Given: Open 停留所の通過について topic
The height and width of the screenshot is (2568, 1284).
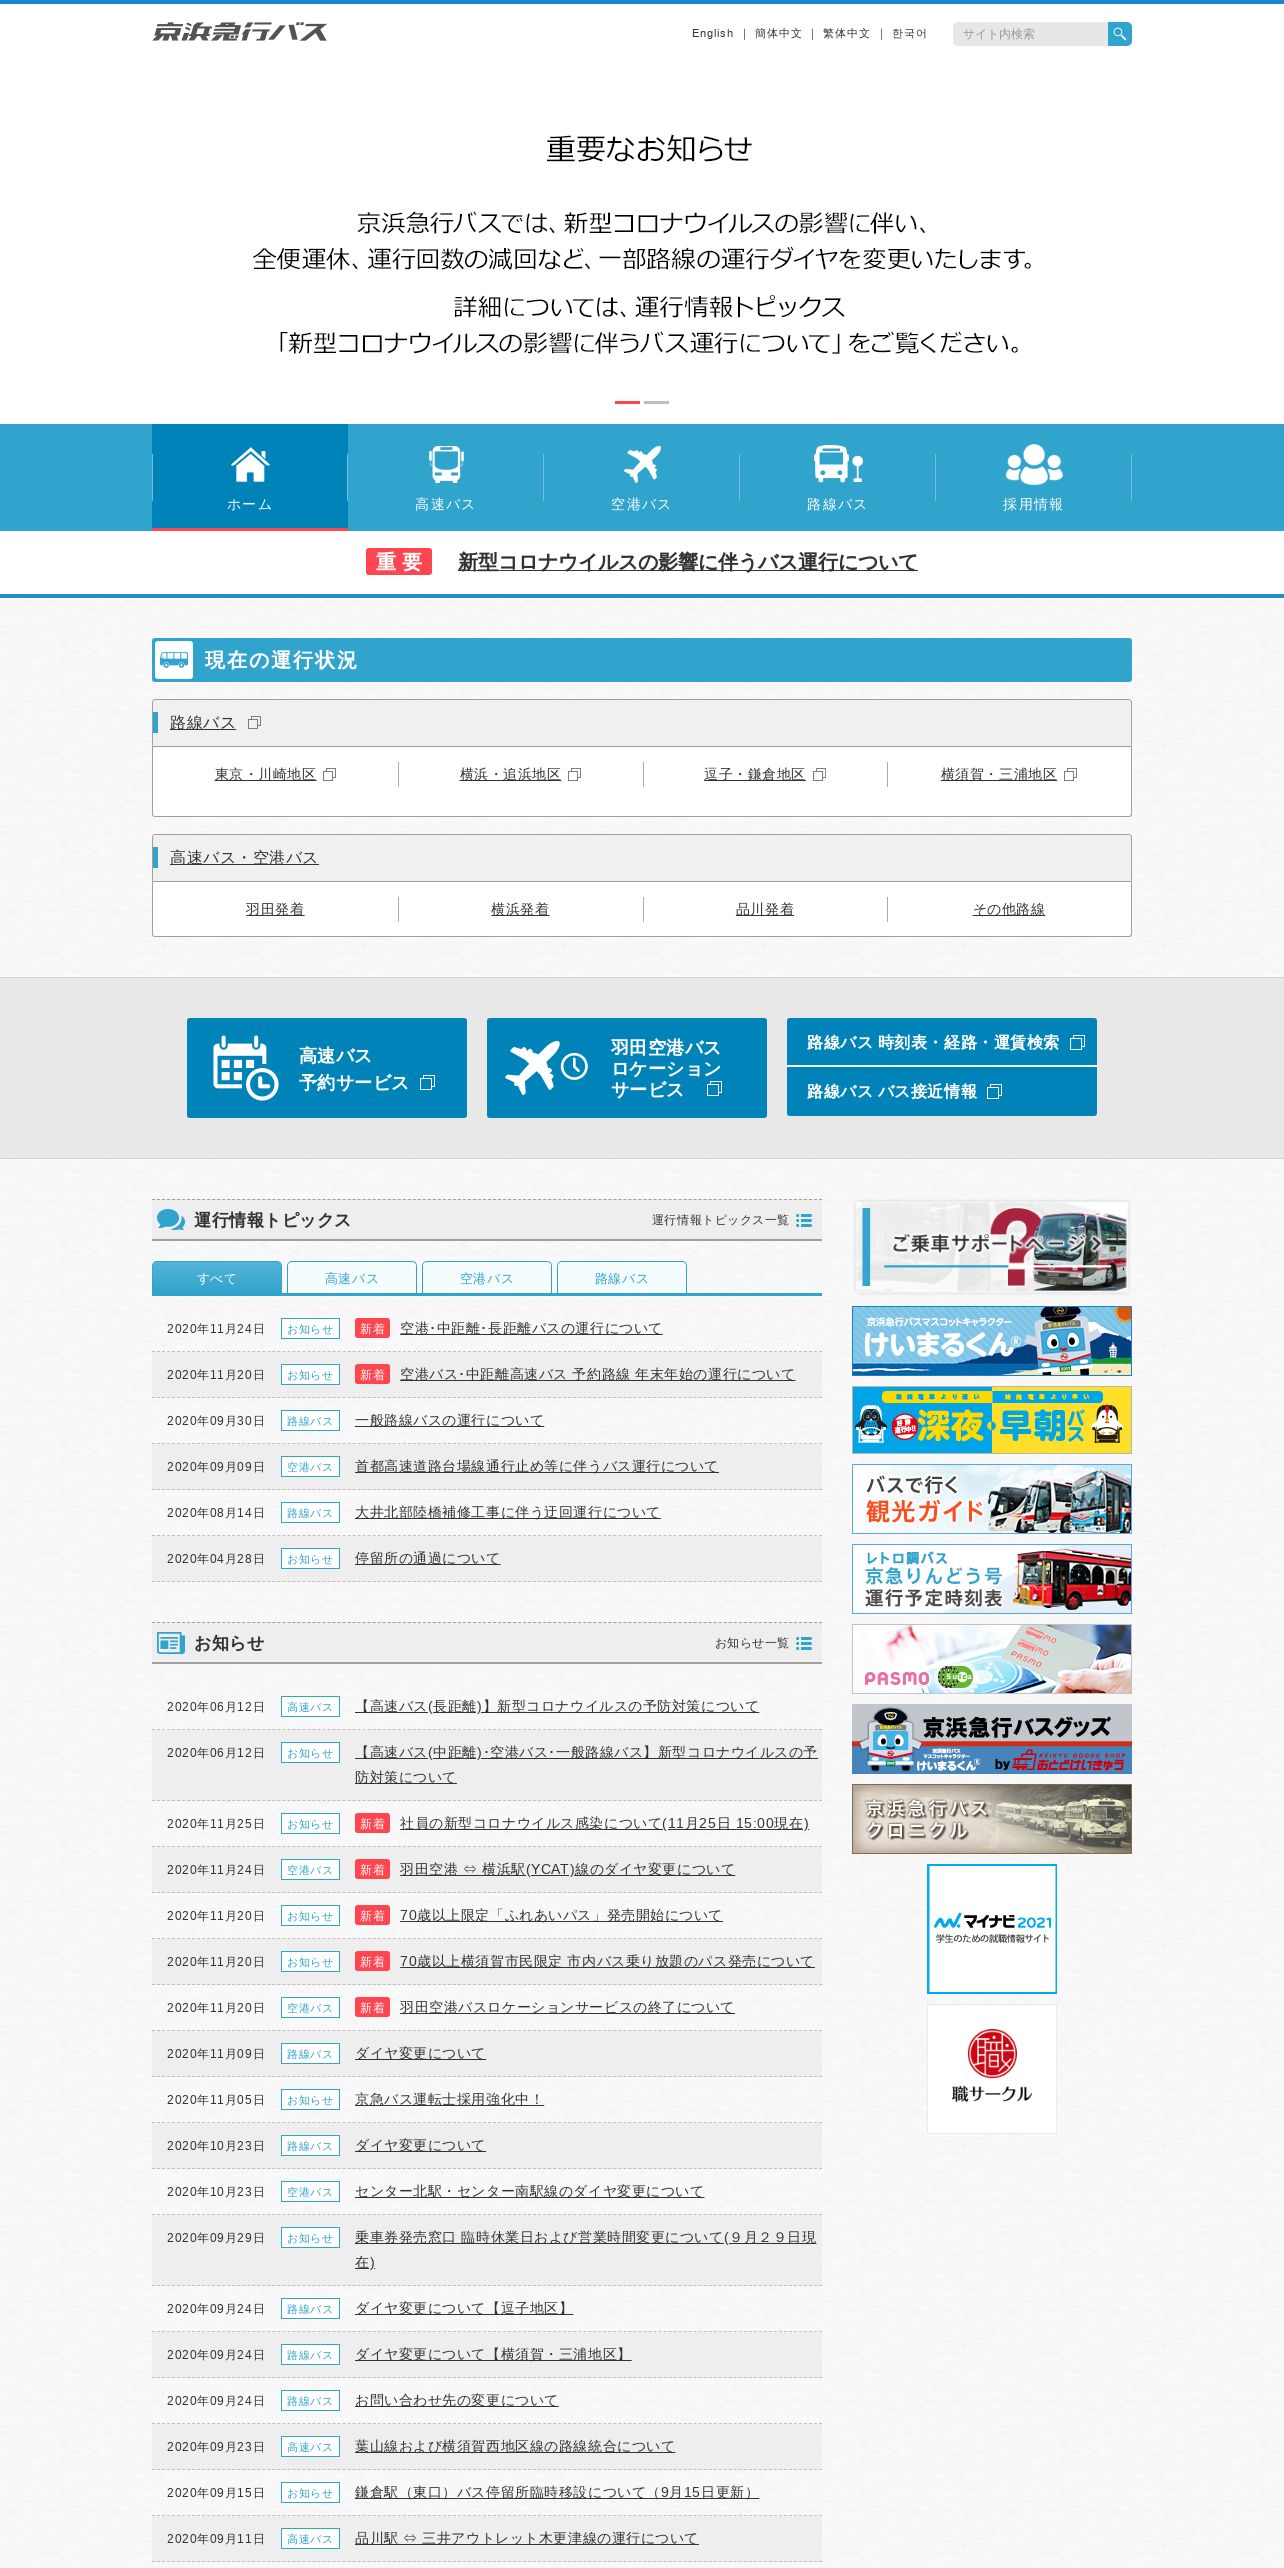Looking at the screenshot, I should (427, 1558).
